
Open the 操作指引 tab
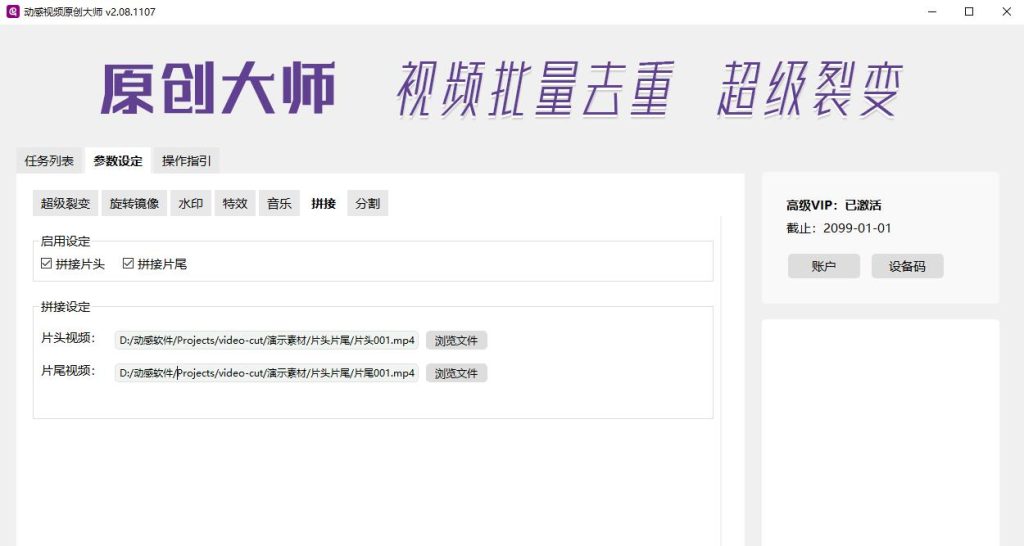point(187,161)
